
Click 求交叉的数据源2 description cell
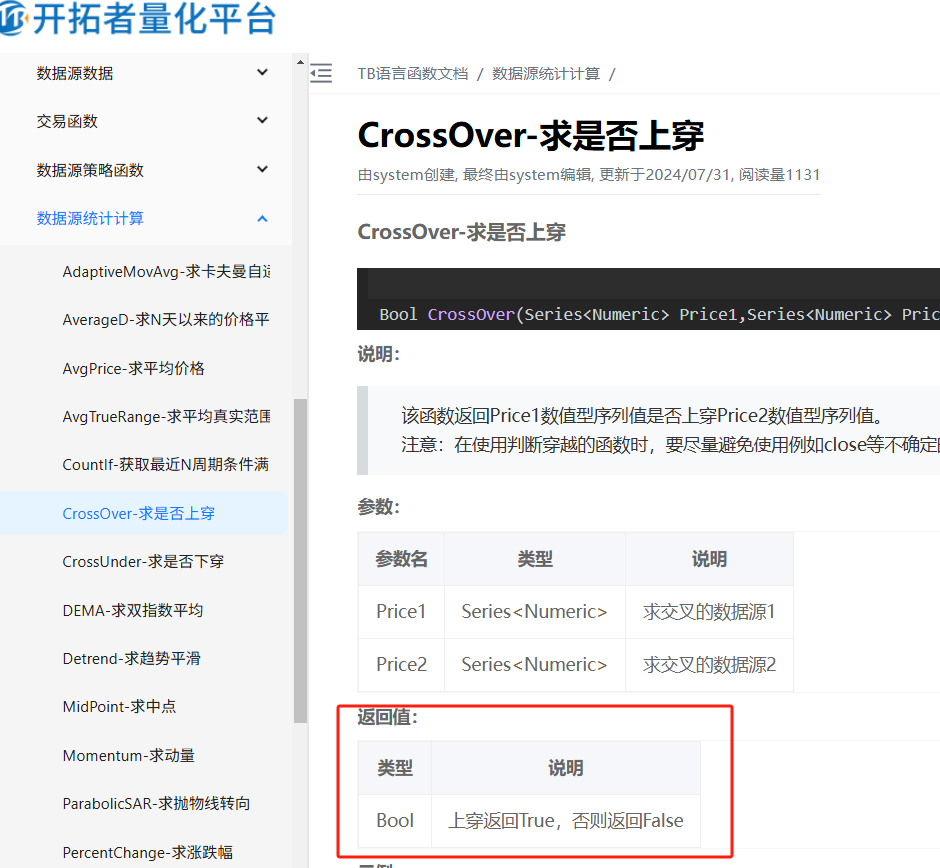[x=709, y=664]
